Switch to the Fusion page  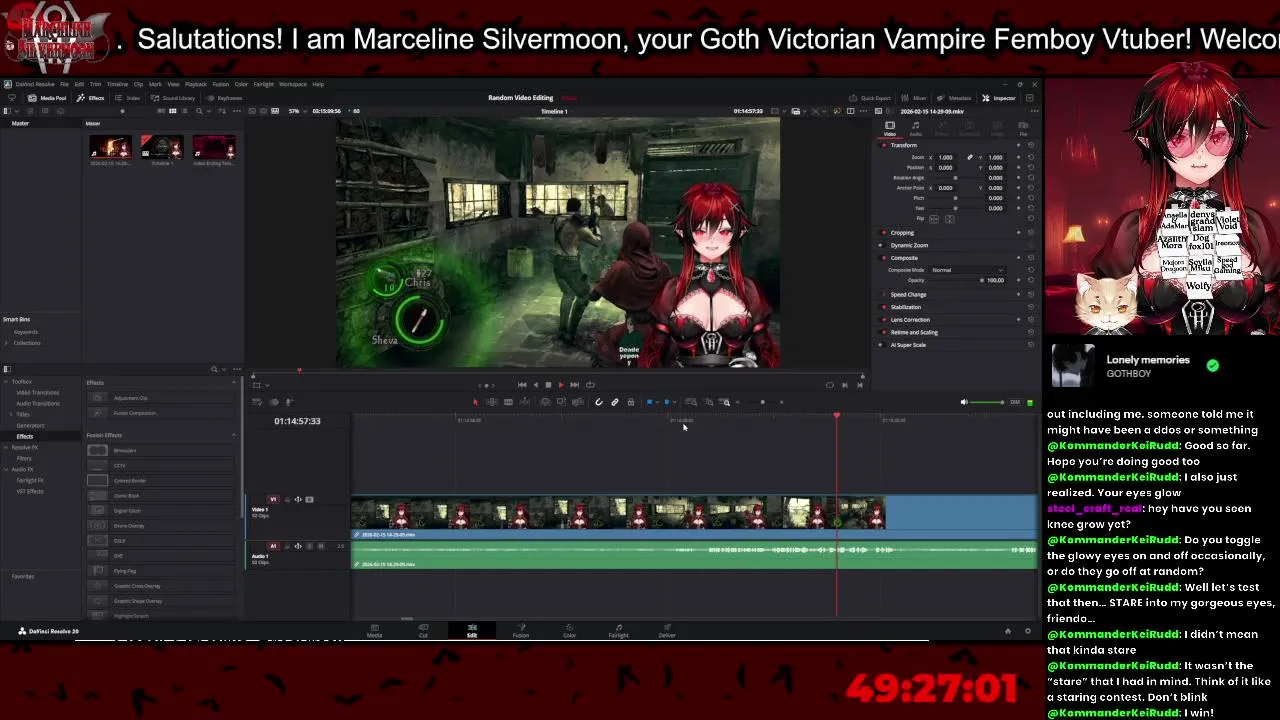tap(520, 631)
